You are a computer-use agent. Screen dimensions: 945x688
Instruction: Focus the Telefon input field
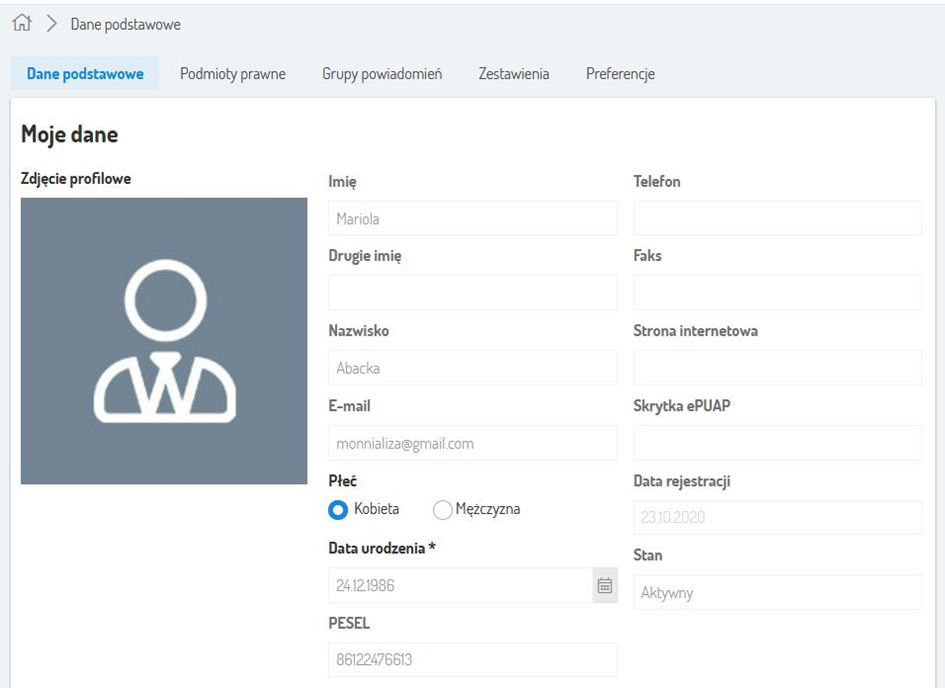tap(777, 218)
